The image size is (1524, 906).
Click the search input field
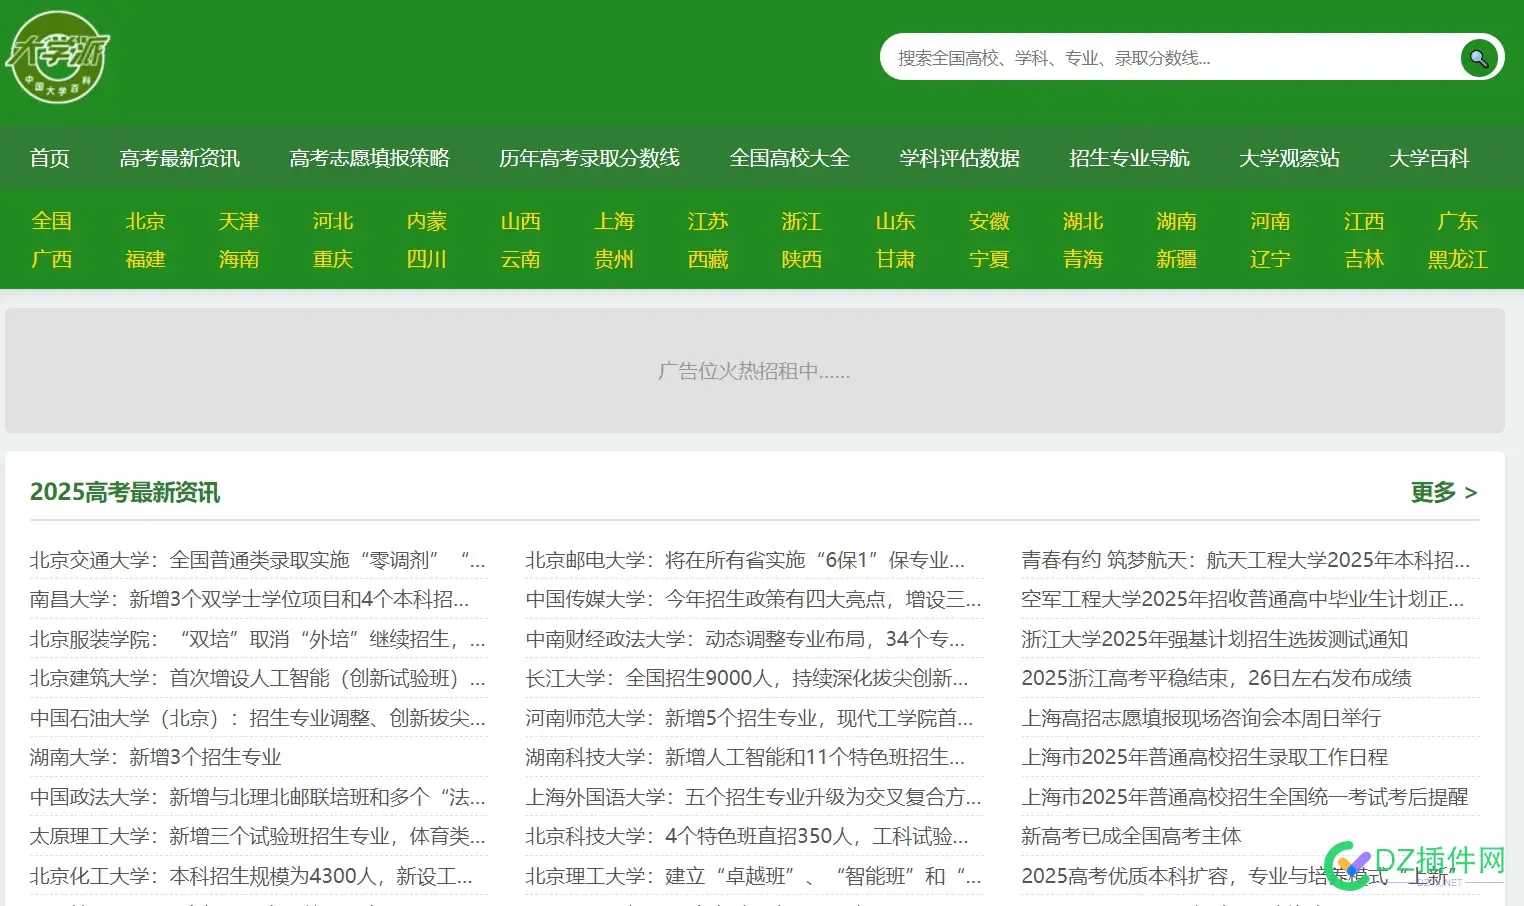[x=1150, y=57]
